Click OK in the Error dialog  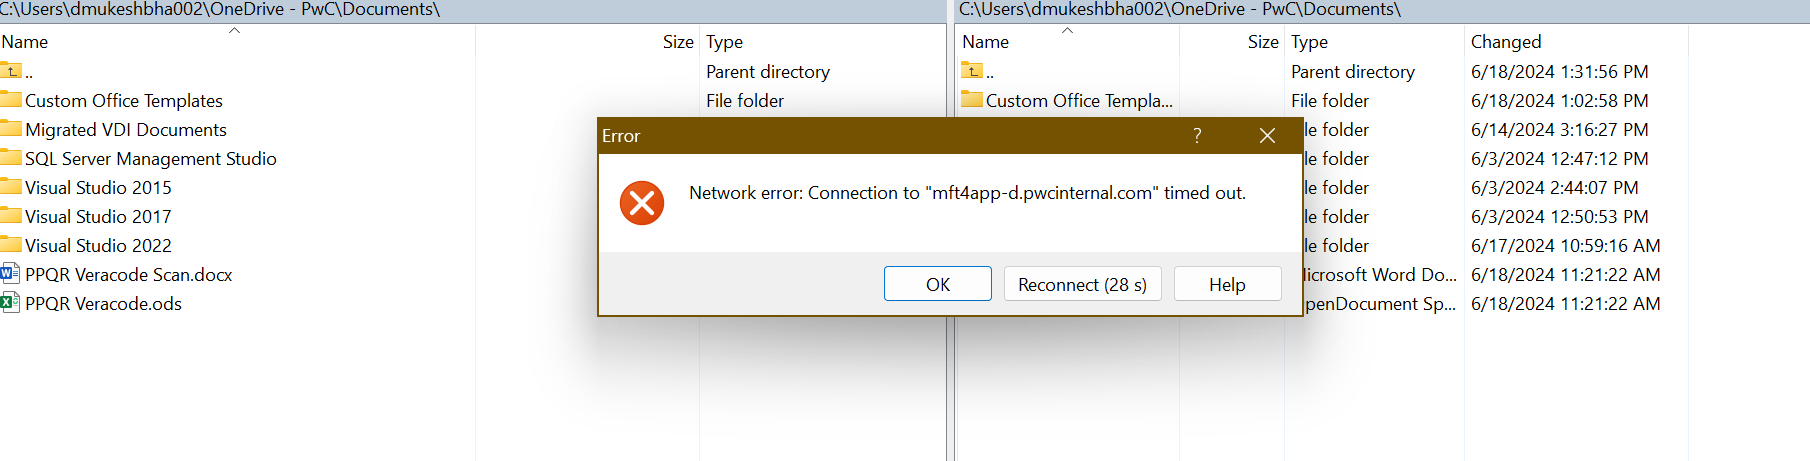click(937, 284)
